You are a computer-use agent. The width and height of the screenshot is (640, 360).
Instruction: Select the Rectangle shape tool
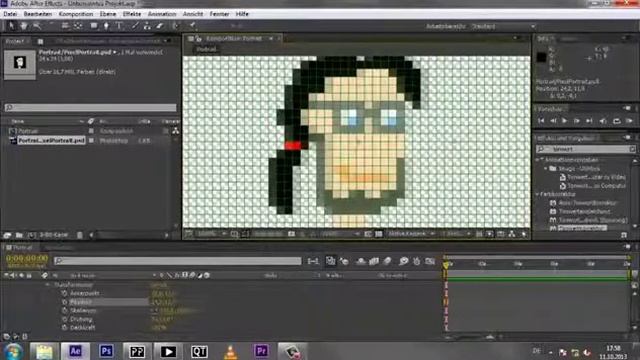[x=94, y=26]
